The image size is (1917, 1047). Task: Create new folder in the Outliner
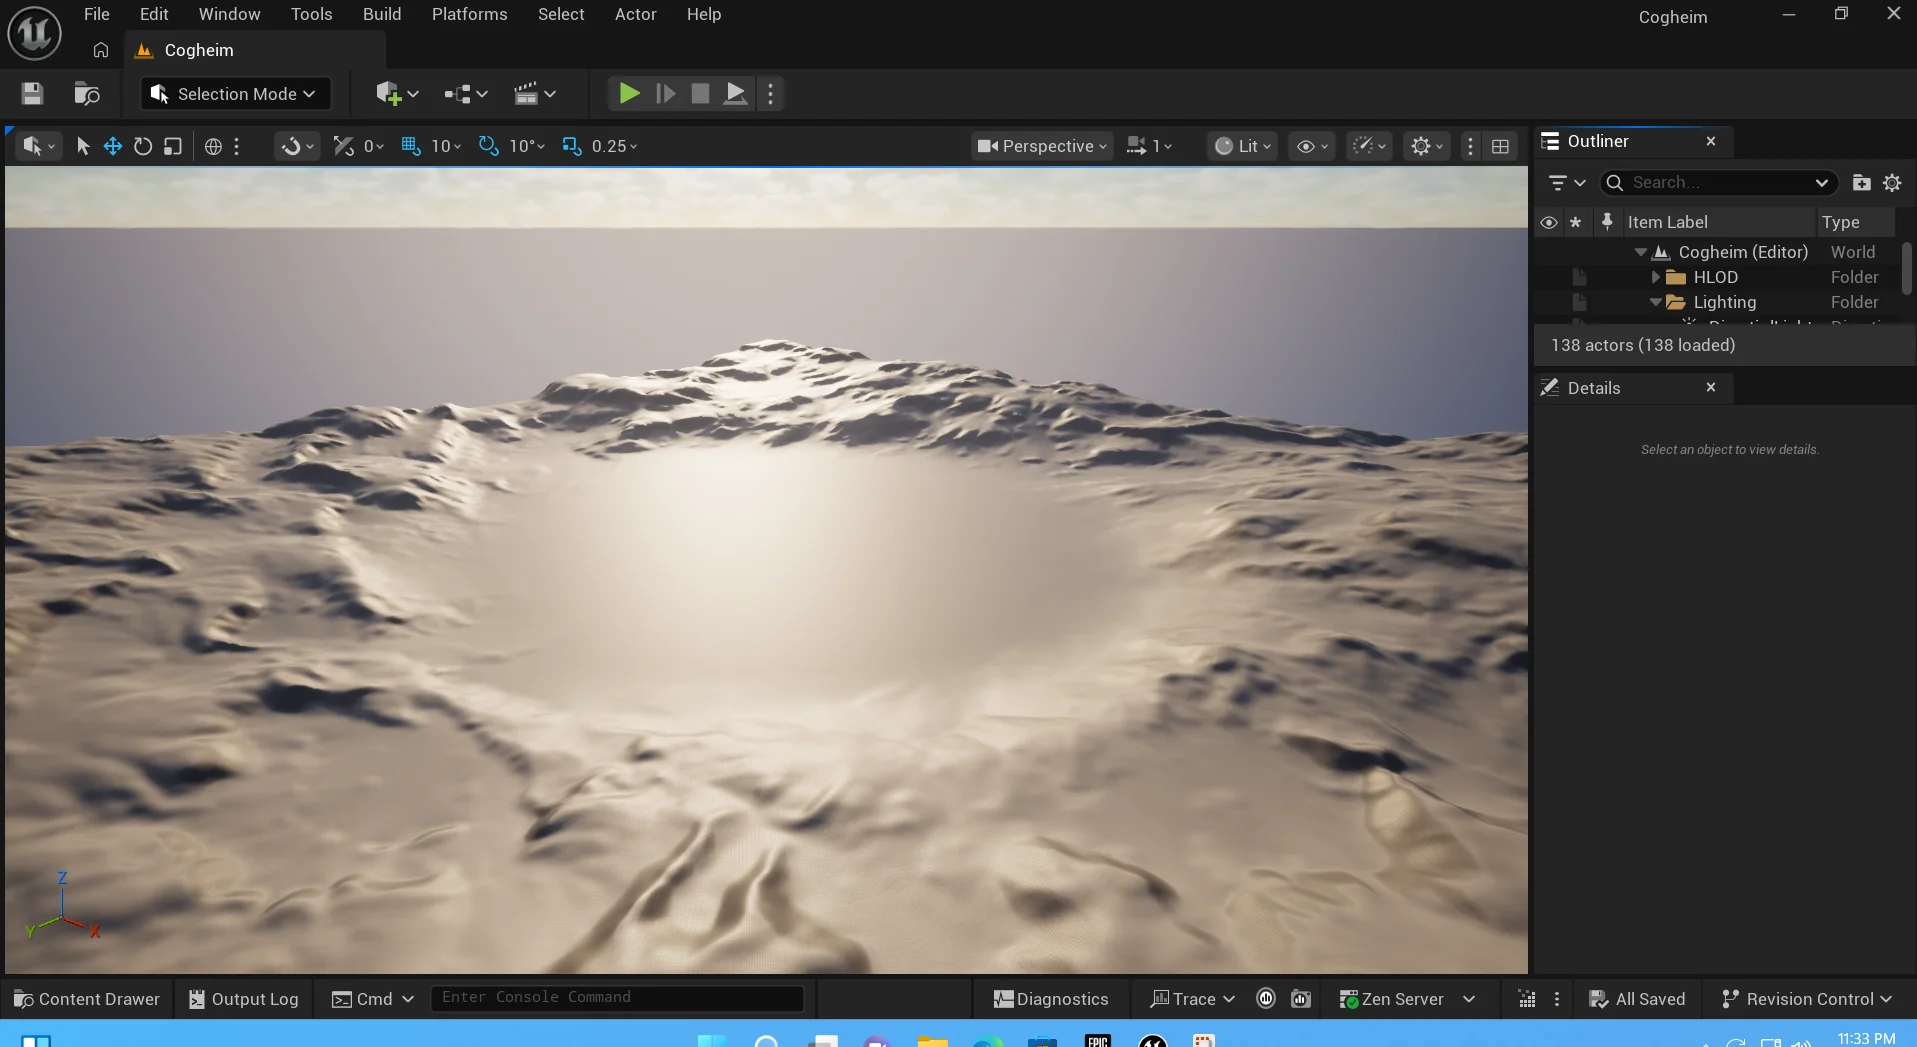(x=1861, y=183)
